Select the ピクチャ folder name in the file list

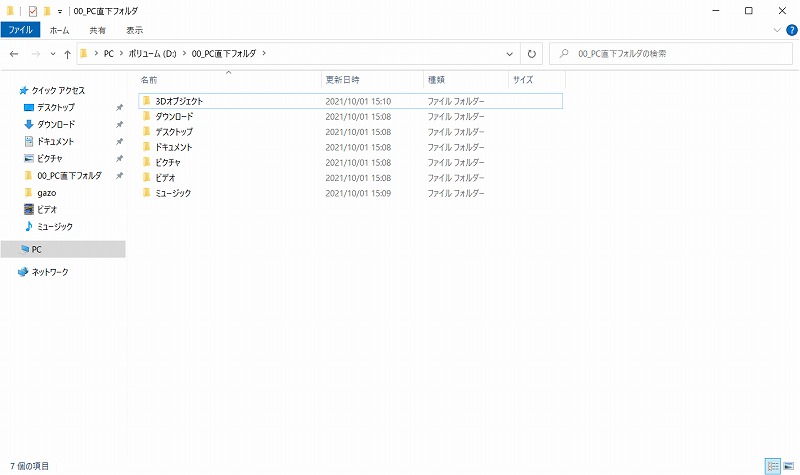click(x=168, y=163)
